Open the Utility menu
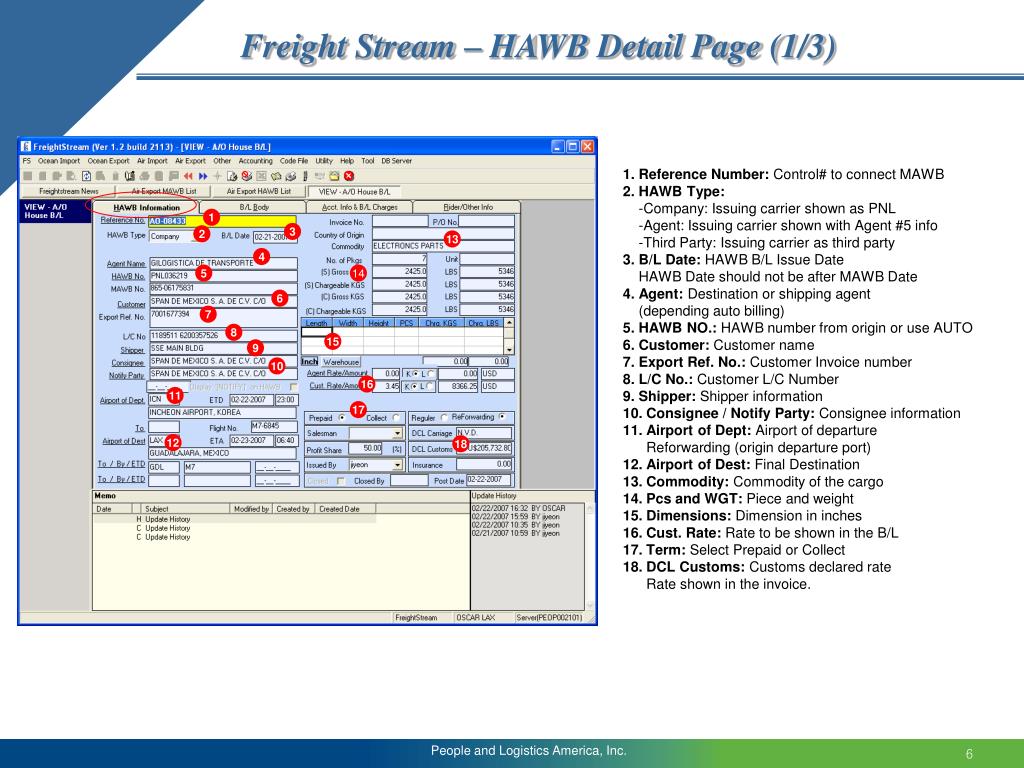1024x768 pixels. click(324, 161)
